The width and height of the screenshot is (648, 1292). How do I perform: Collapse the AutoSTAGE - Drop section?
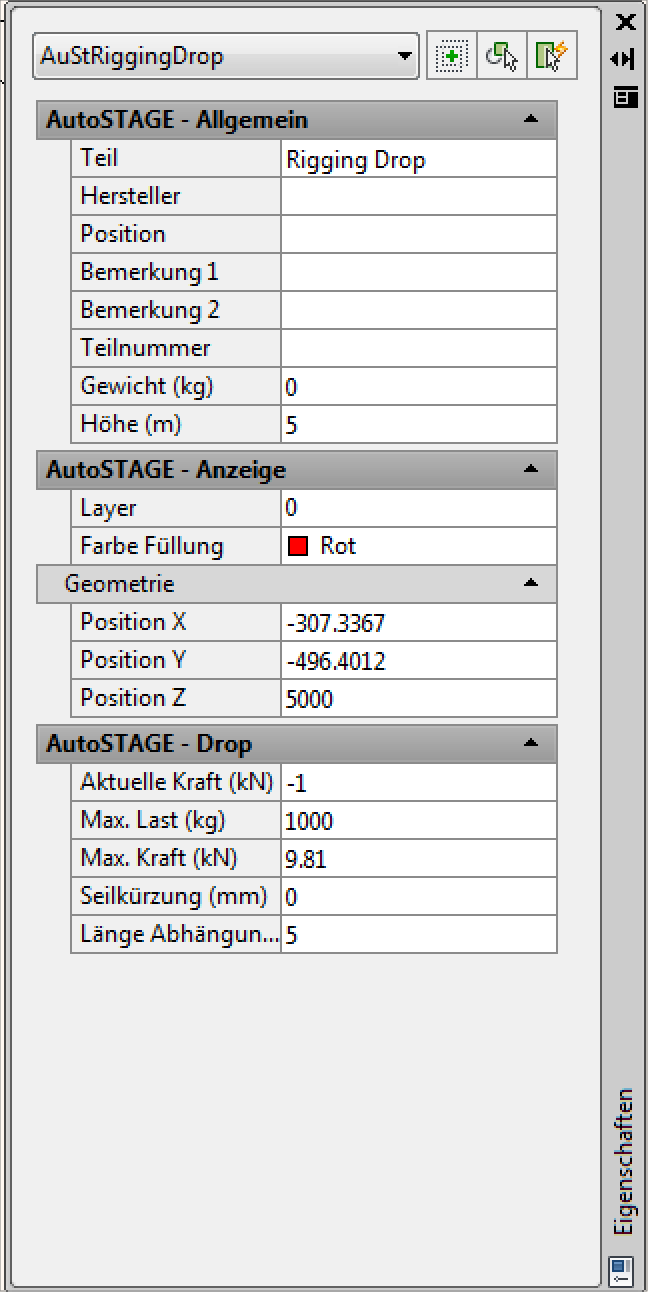[x=531, y=743]
